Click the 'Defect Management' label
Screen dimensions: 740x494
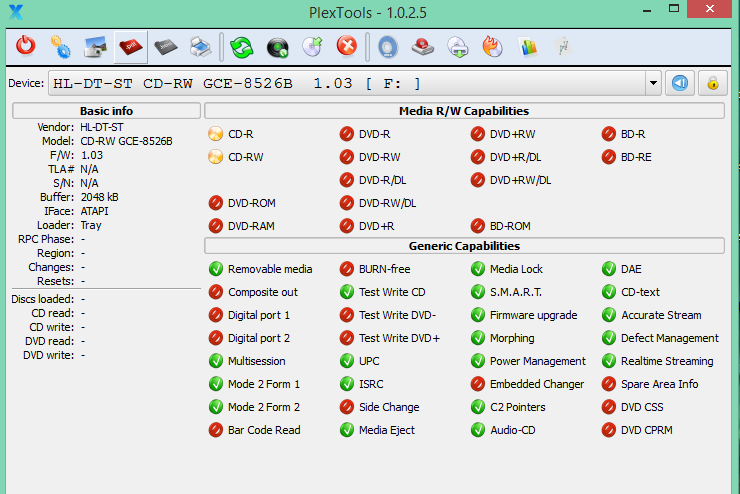click(x=670, y=338)
